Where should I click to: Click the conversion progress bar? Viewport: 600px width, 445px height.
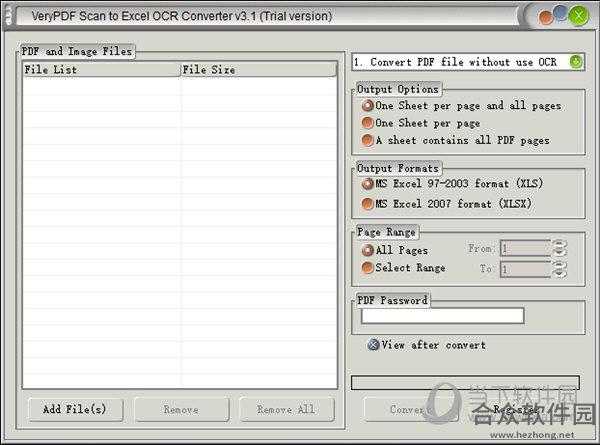point(465,383)
